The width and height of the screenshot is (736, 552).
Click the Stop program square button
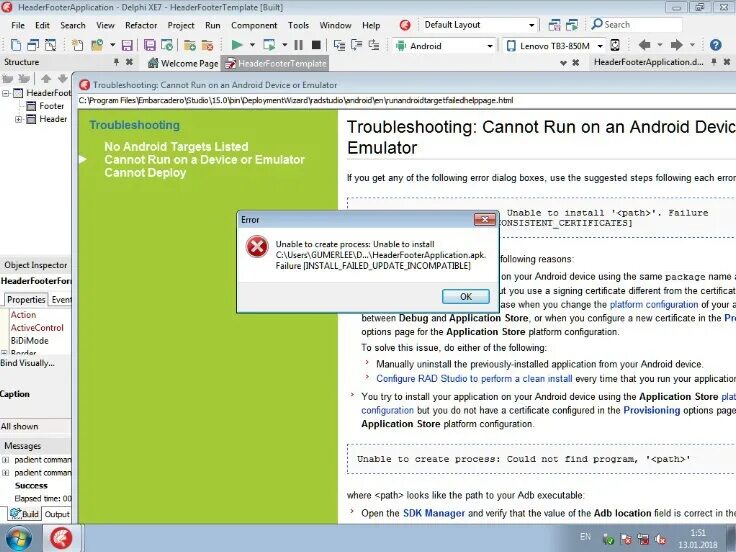(x=316, y=45)
